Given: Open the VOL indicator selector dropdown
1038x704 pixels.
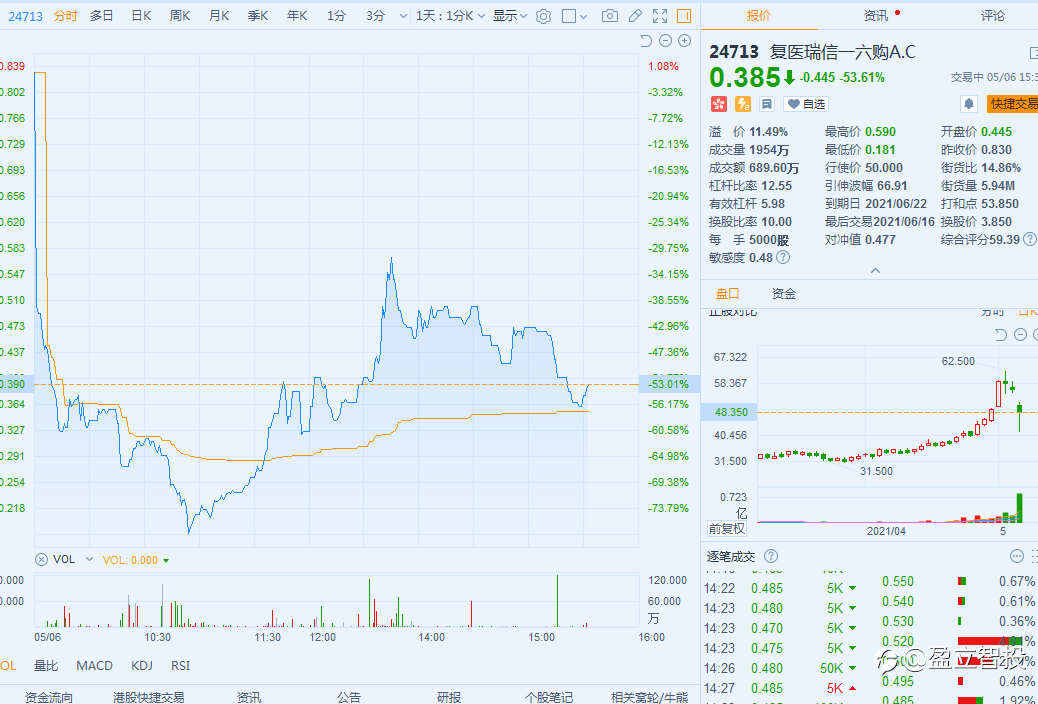Looking at the screenshot, I should point(89,560).
